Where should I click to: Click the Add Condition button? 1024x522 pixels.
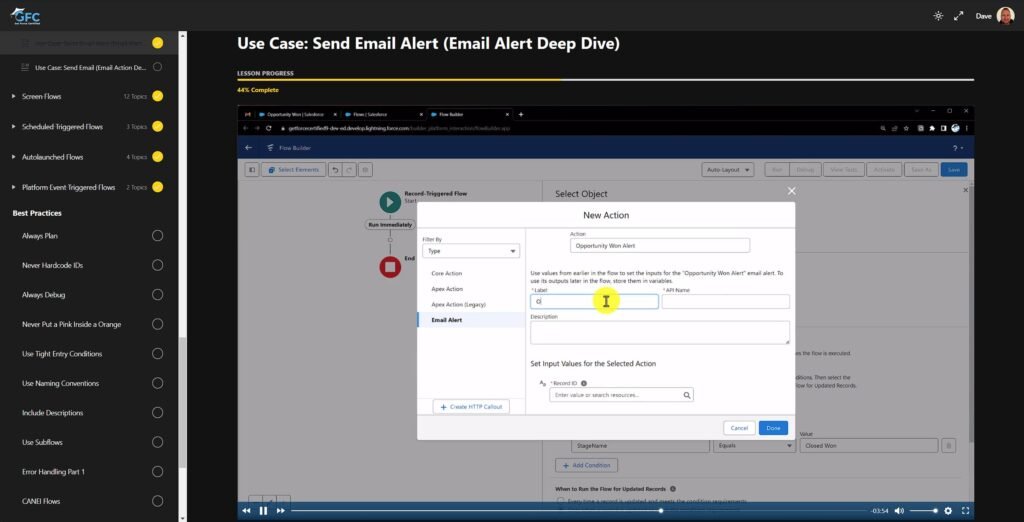point(586,465)
